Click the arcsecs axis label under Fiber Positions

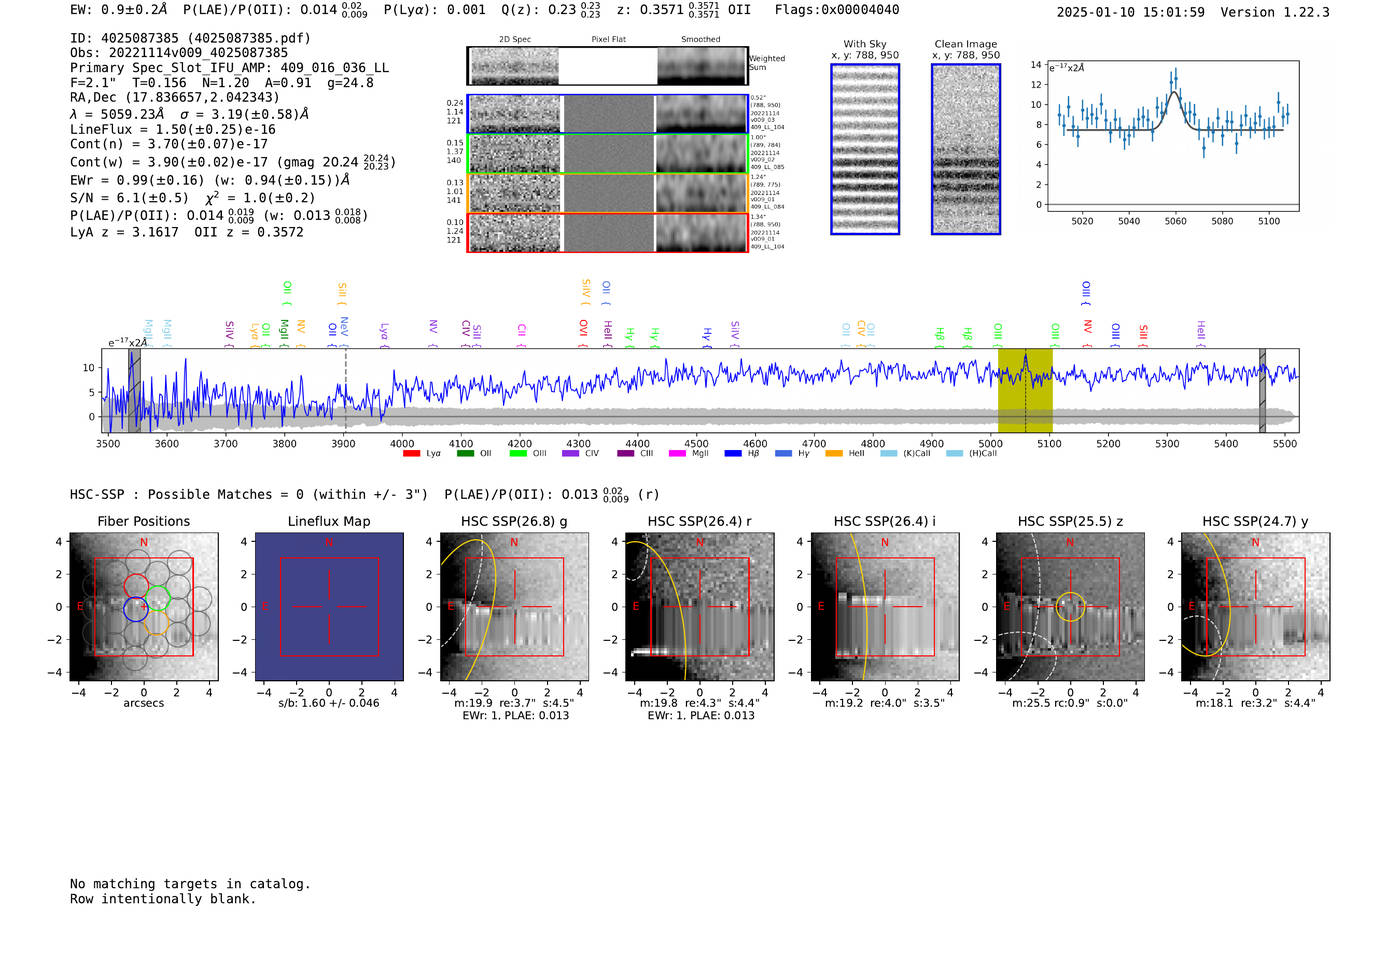[144, 703]
